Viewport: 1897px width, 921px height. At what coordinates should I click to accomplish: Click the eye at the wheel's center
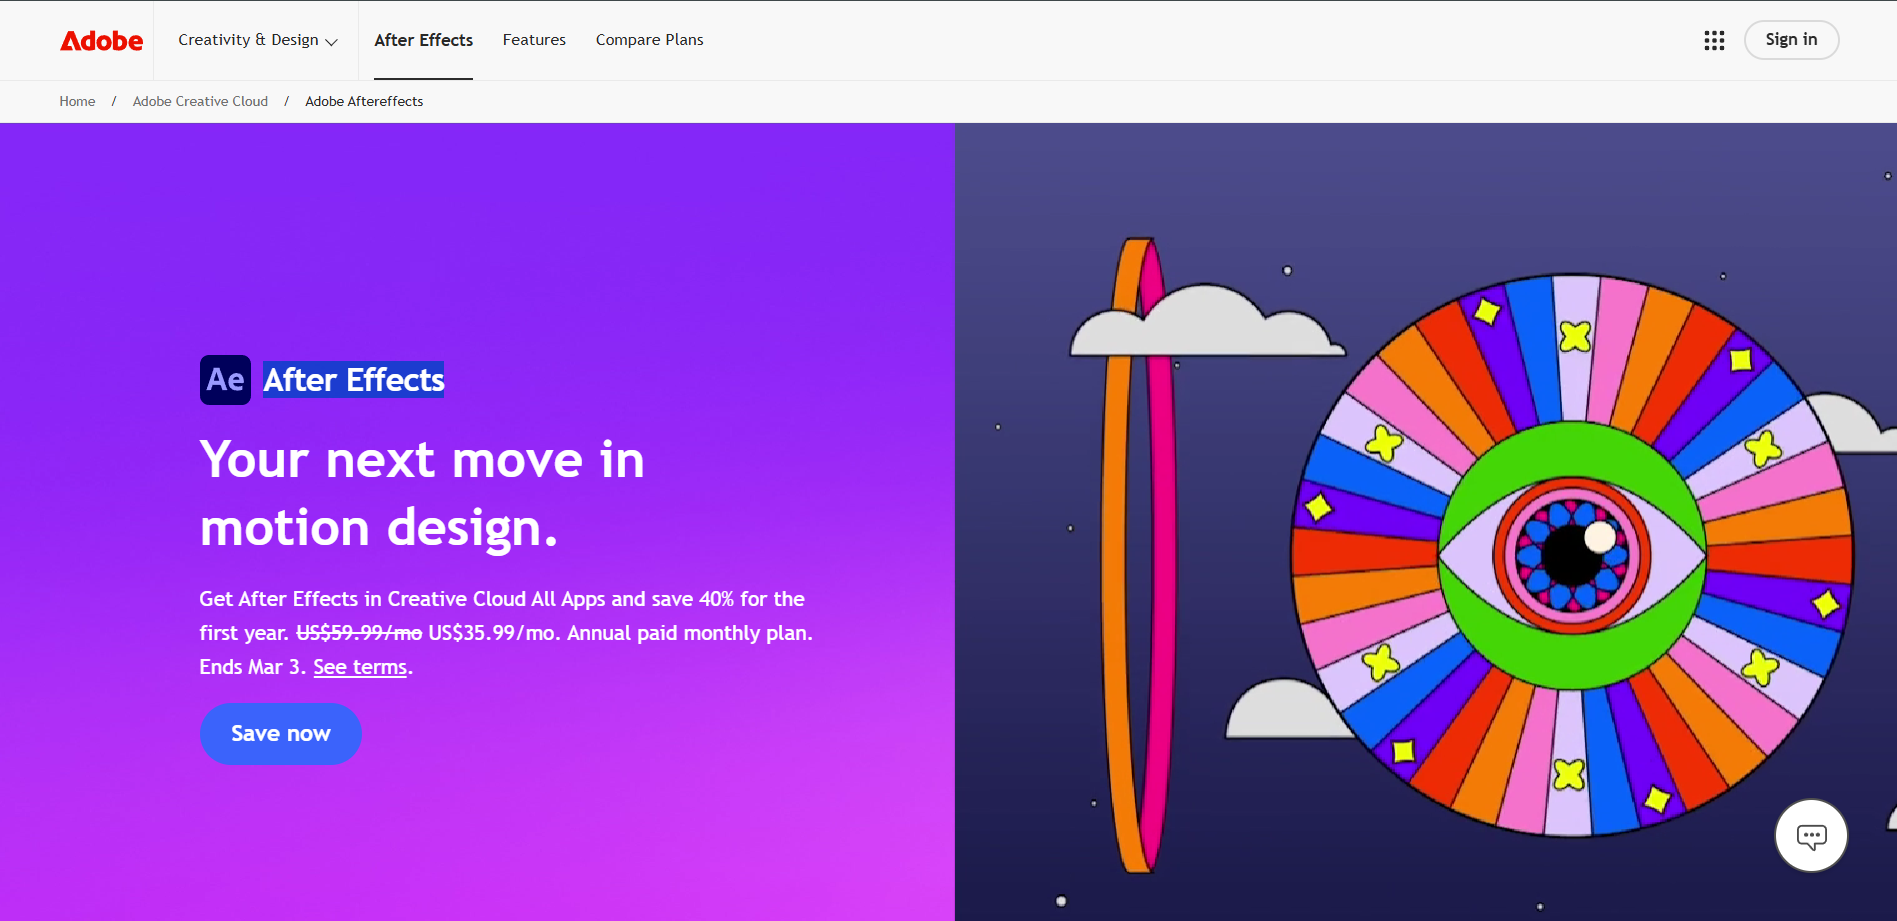[1571, 553]
